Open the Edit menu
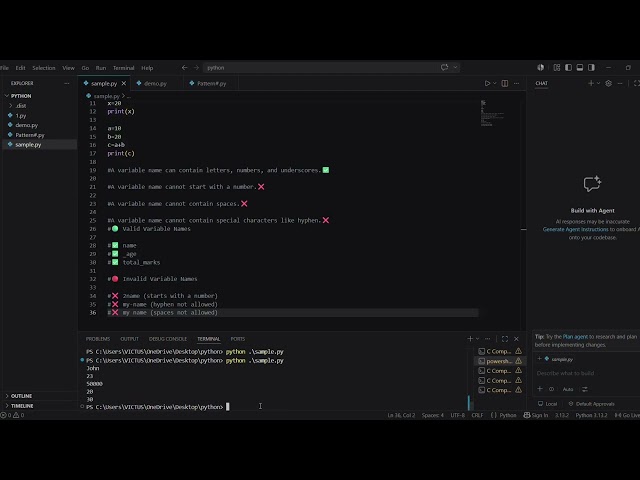 coord(20,68)
